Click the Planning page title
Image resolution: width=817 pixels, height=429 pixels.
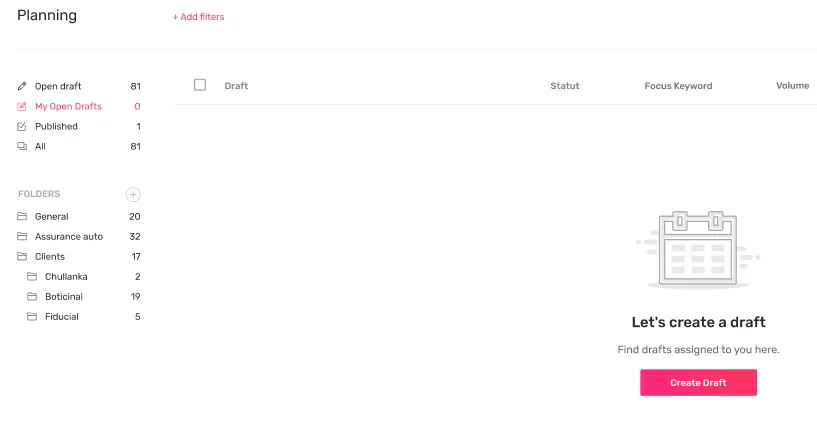pos(47,15)
